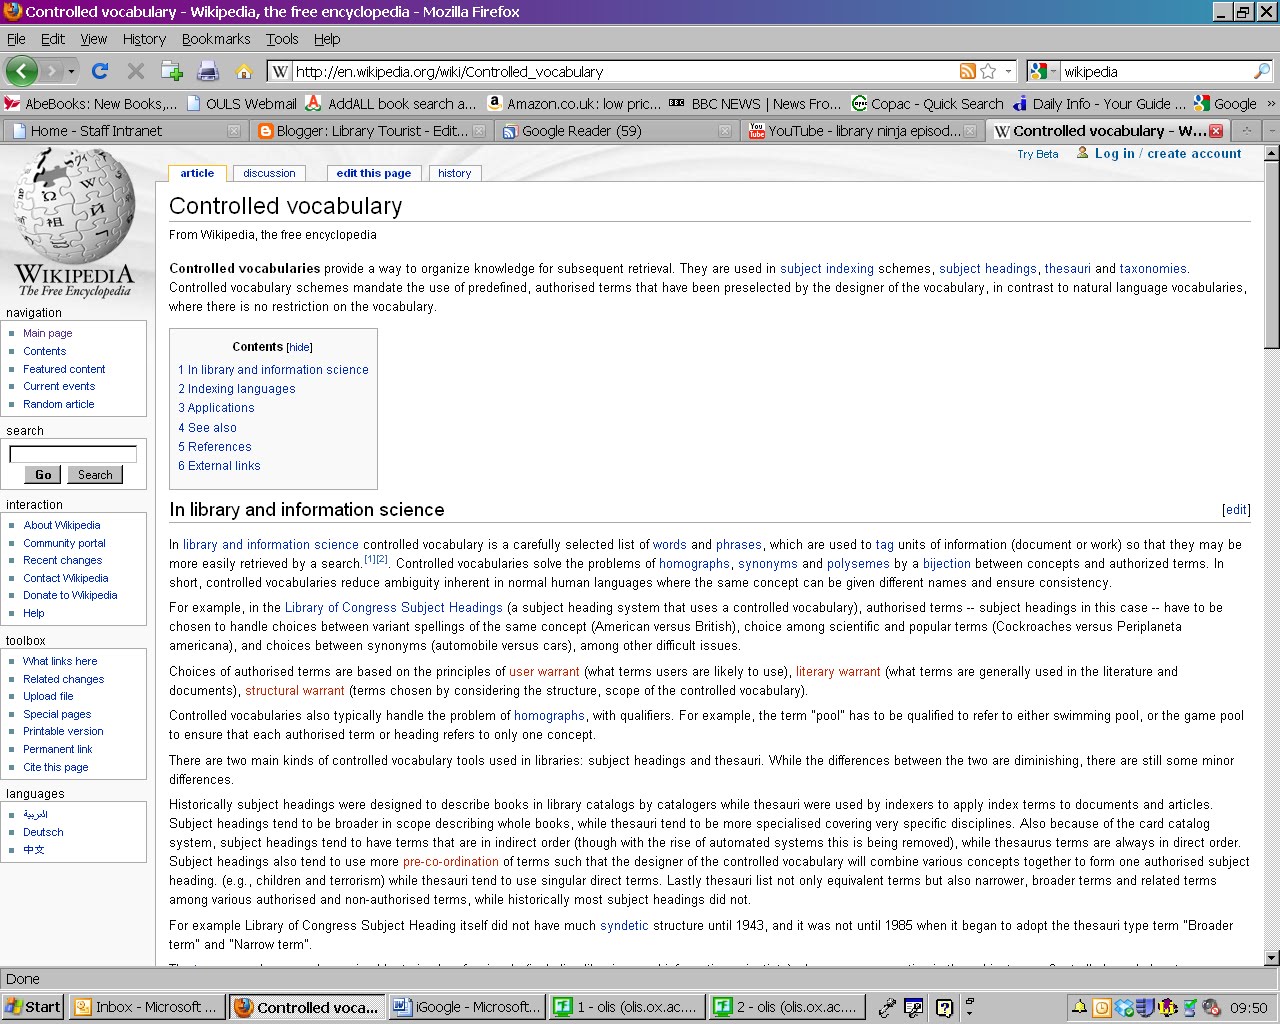Image resolution: width=1280 pixels, height=1024 pixels.
Task: Click the vertical scrollbar down arrow
Action: click(x=1271, y=958)
